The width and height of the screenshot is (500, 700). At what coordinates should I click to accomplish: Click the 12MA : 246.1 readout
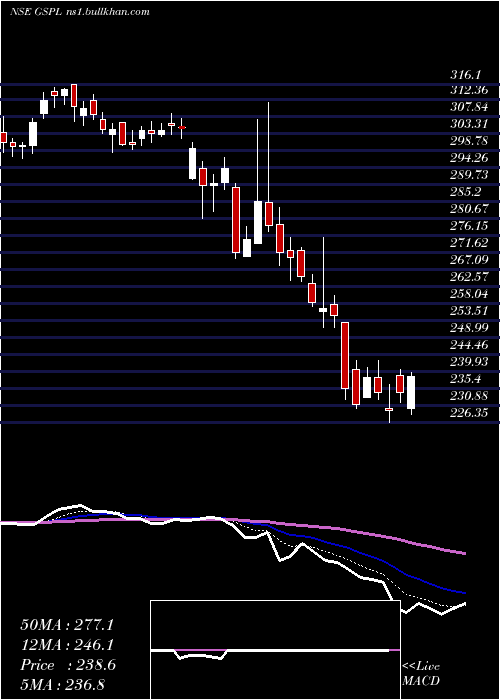67,645
